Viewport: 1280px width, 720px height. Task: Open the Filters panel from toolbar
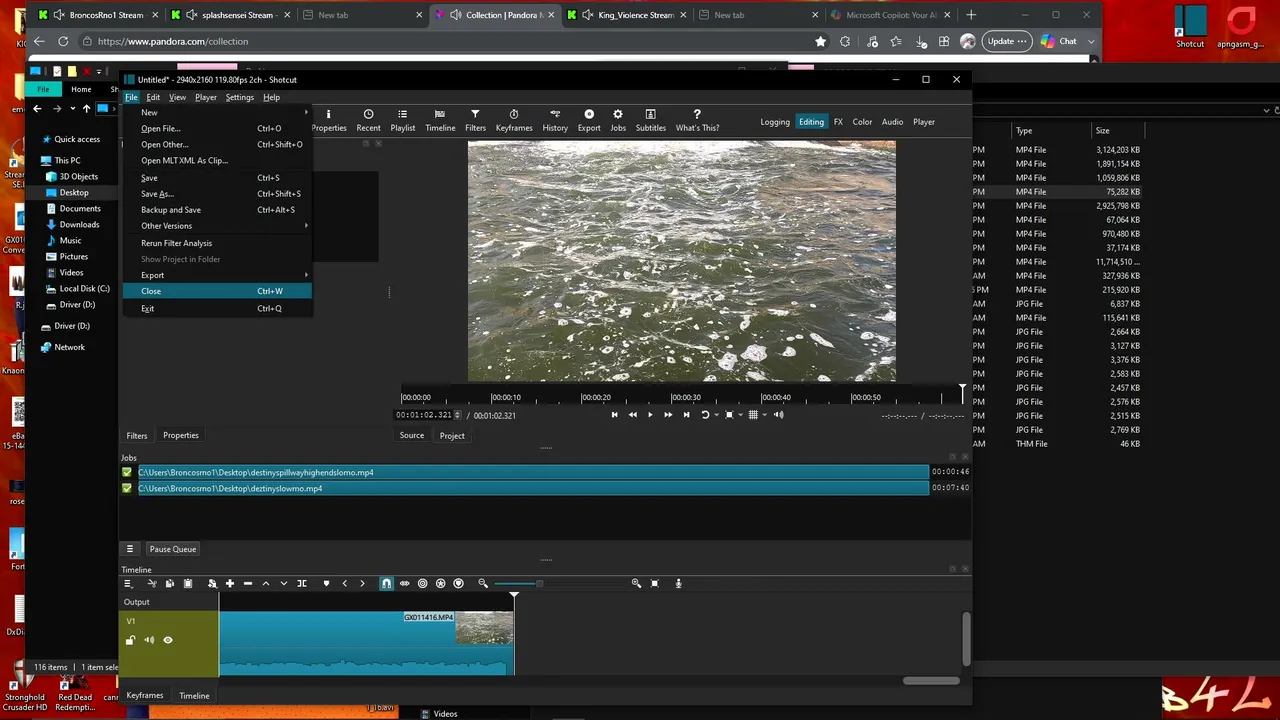coord(475,120)
